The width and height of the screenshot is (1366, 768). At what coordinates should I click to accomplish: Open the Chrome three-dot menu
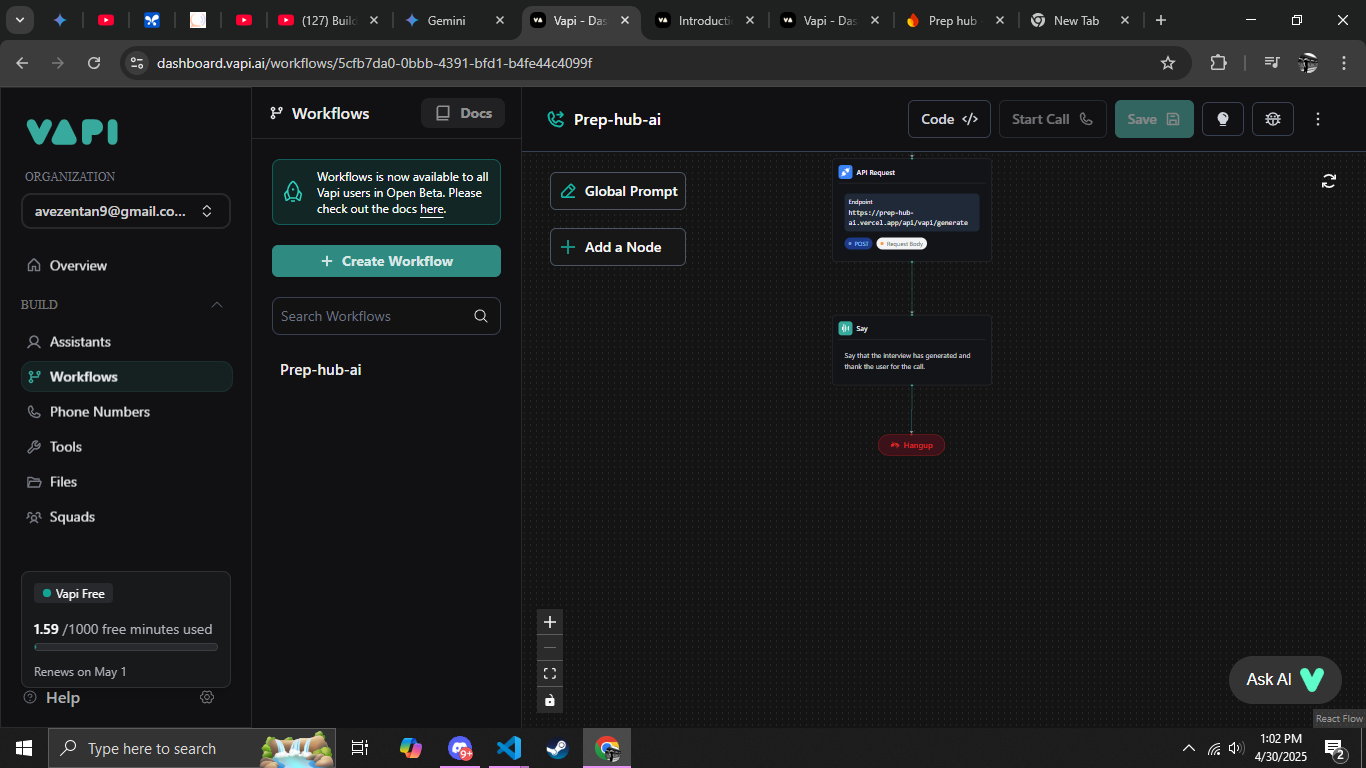[x=1343, y=63]
